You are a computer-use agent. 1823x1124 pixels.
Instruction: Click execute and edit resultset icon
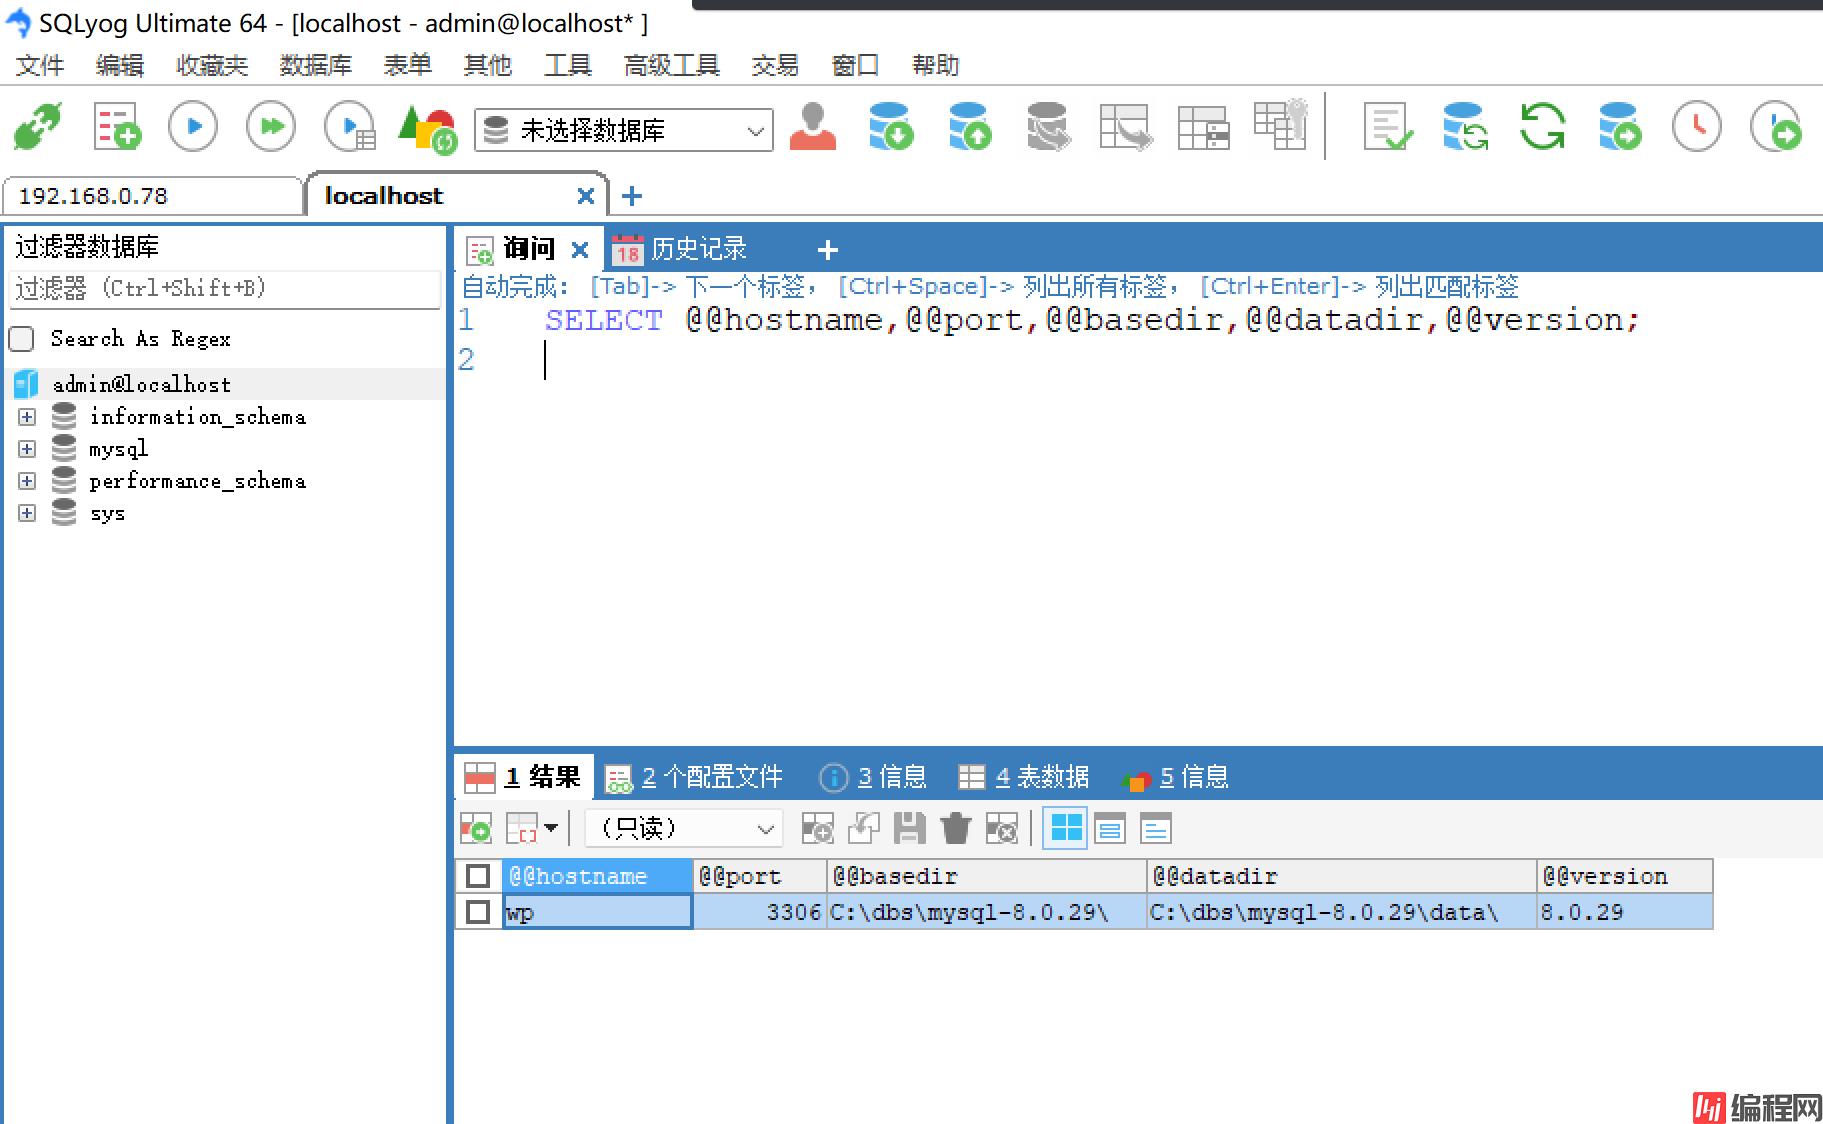[x=350, y=127]
